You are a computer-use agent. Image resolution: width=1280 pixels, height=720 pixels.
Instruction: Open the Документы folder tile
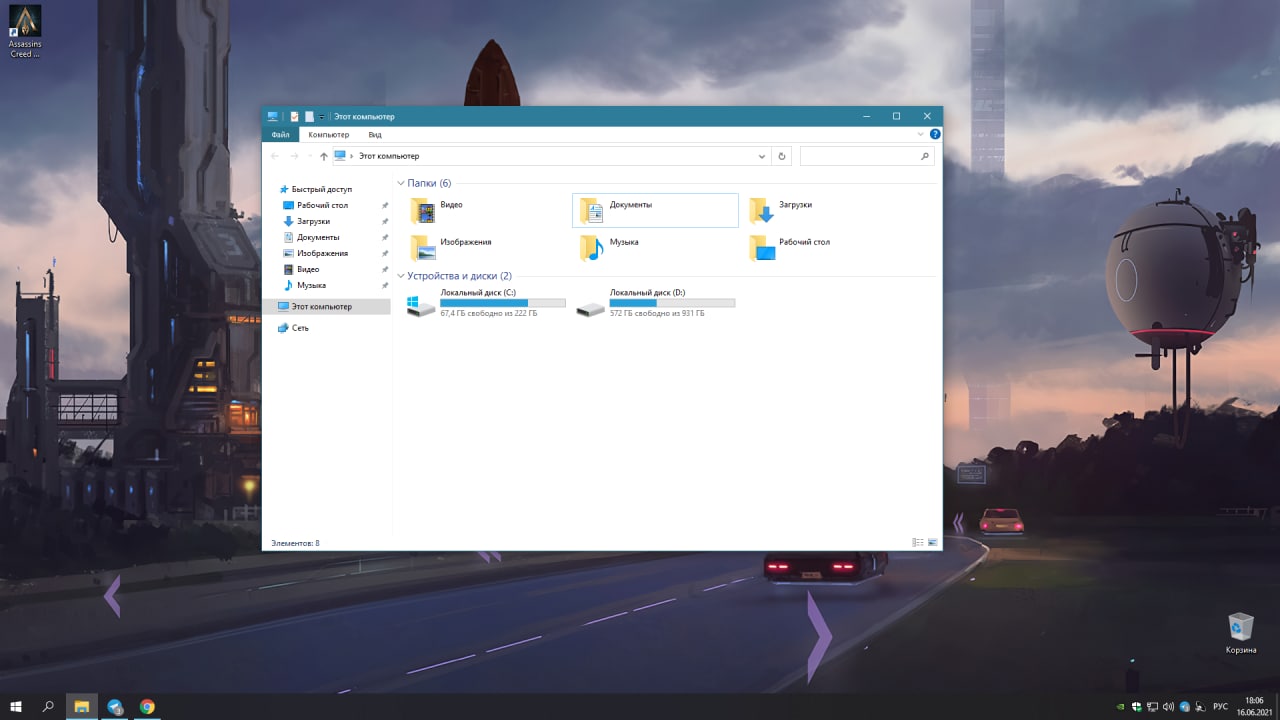(655, 211)
